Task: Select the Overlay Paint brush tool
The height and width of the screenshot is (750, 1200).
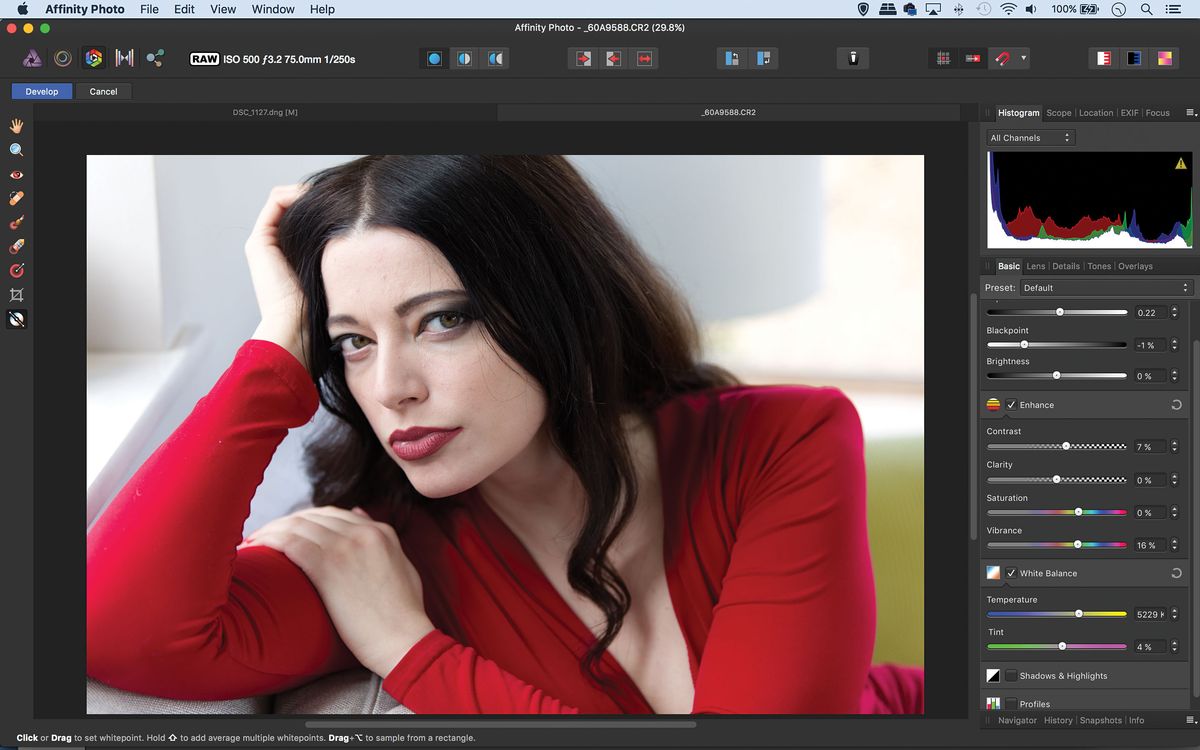Action: click(x=16, y=222)
